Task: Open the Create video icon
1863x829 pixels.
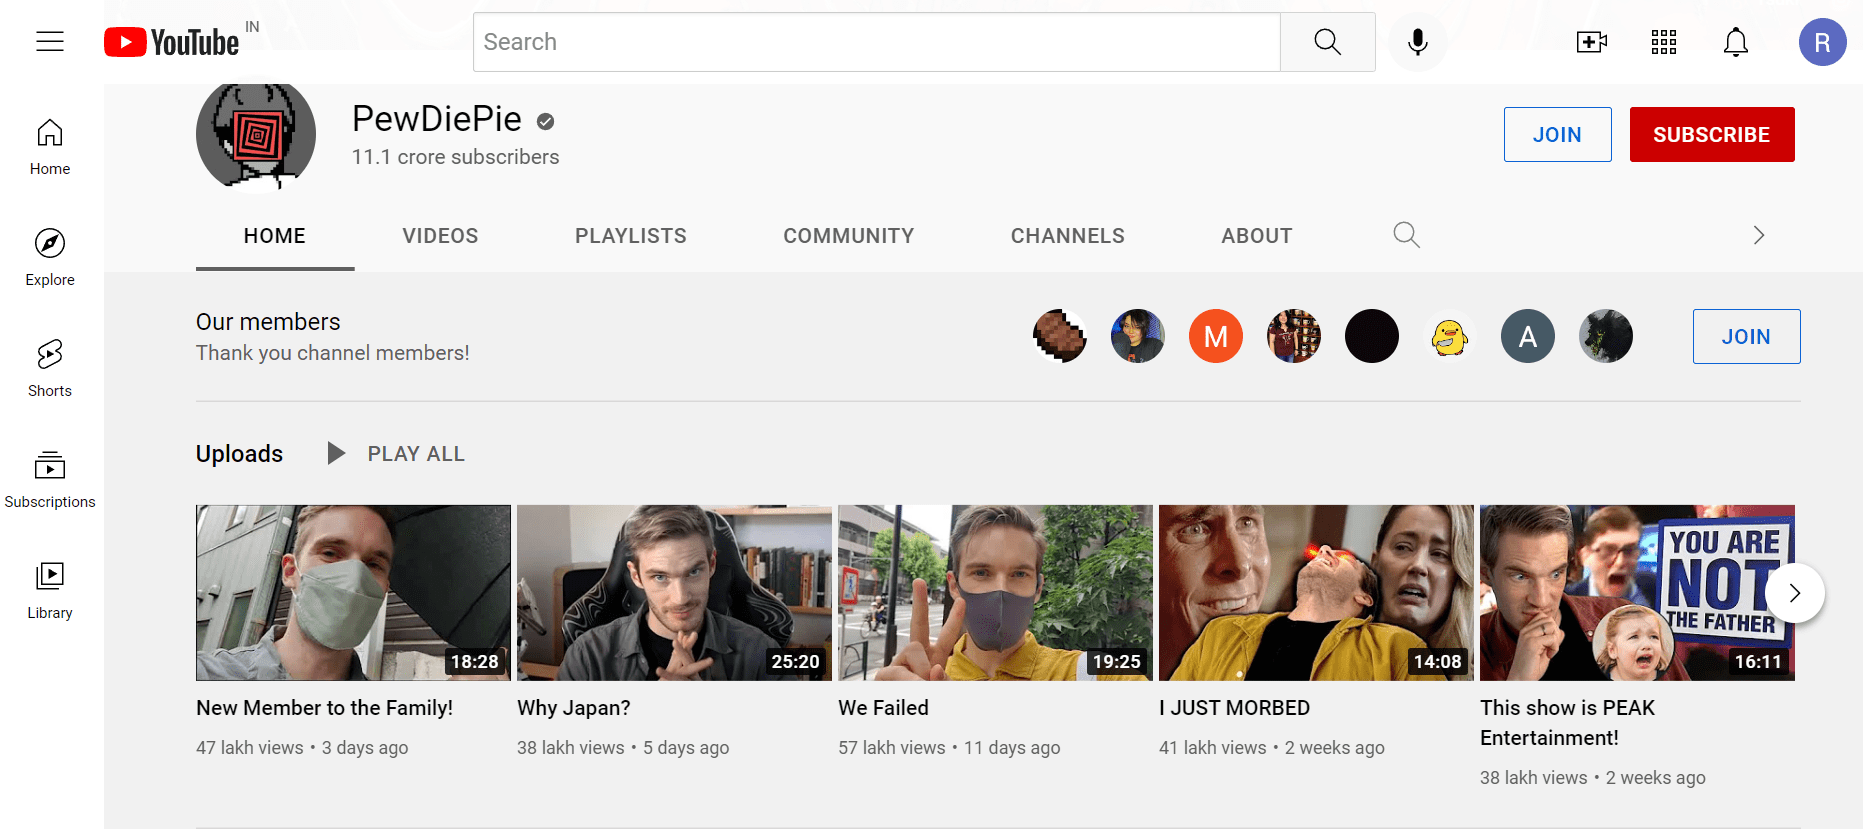Action: tap(1591, 42)
